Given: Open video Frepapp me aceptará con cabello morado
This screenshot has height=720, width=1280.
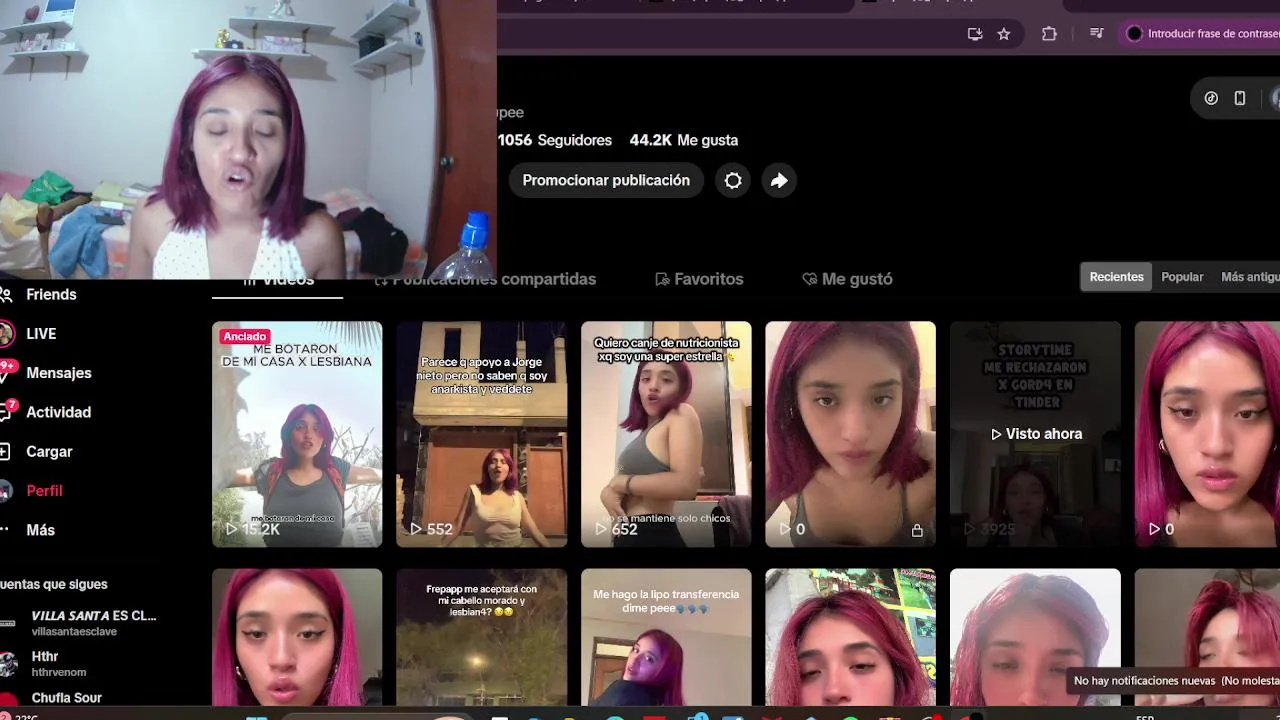Looking at the screenshot, I should [481, 637].
